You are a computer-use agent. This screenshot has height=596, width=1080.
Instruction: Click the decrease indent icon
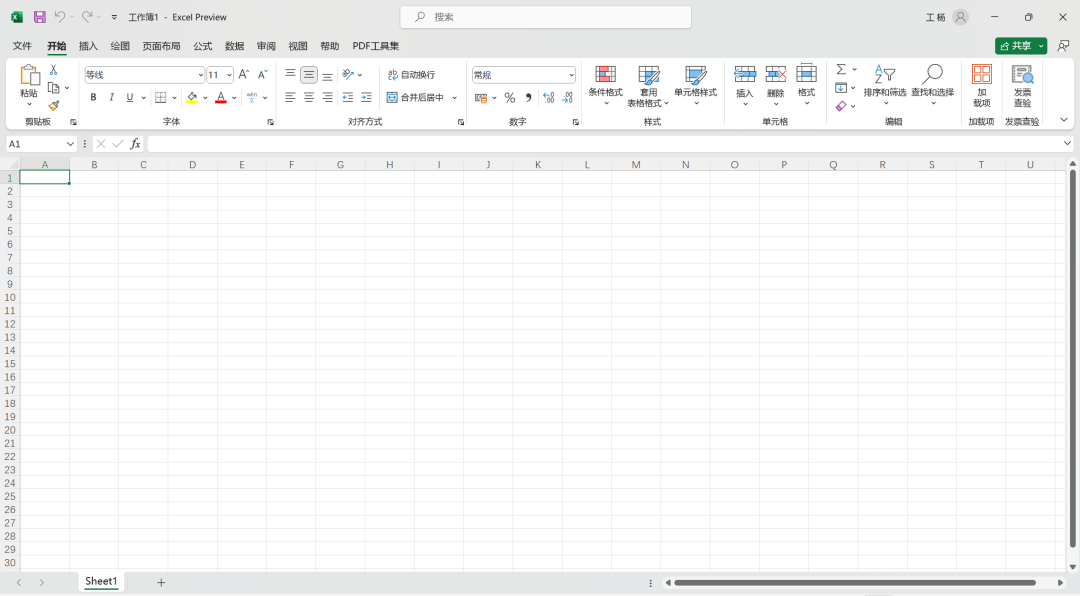point(348,97)
